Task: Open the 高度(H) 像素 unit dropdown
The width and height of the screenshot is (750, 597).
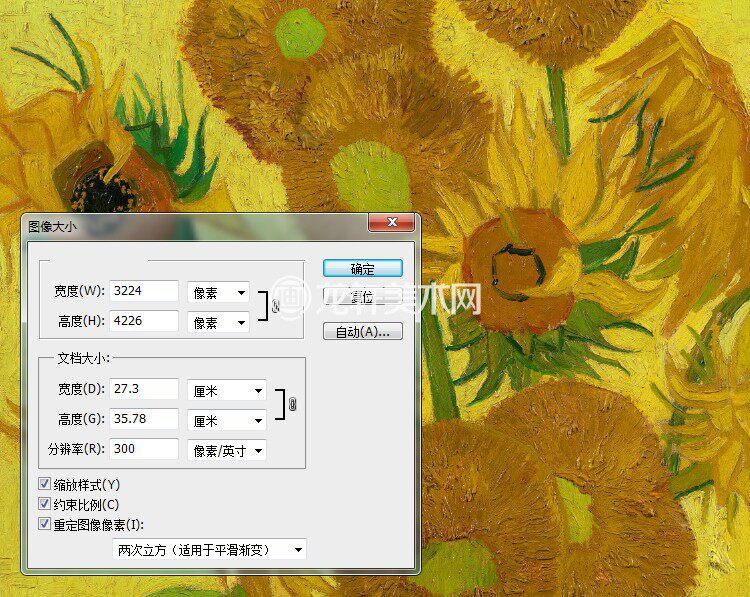Action: pyautogui.click(x=219, y=322)
